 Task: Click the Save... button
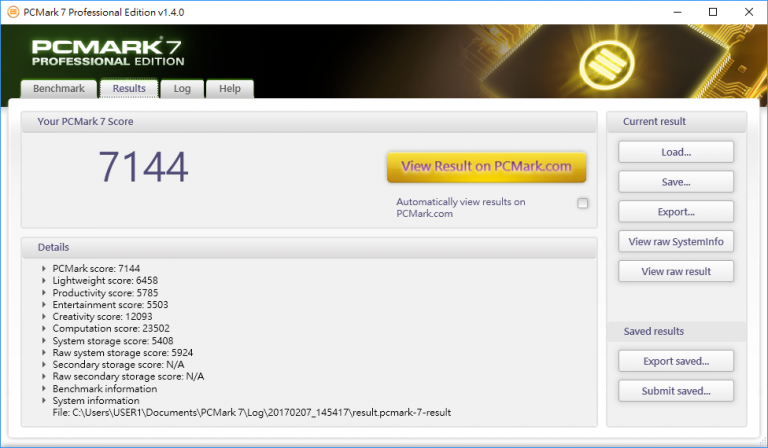tap(676, 182)
